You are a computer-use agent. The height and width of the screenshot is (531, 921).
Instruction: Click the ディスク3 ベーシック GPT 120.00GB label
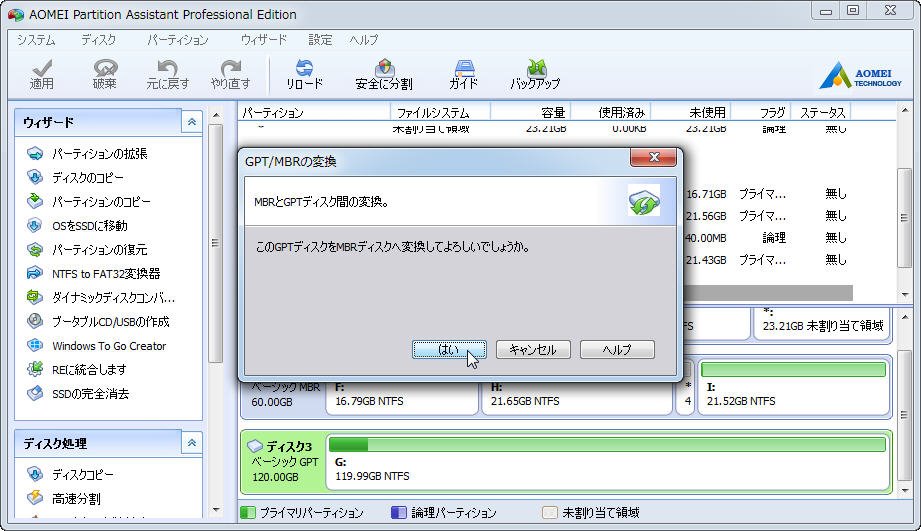click(284, 462)
